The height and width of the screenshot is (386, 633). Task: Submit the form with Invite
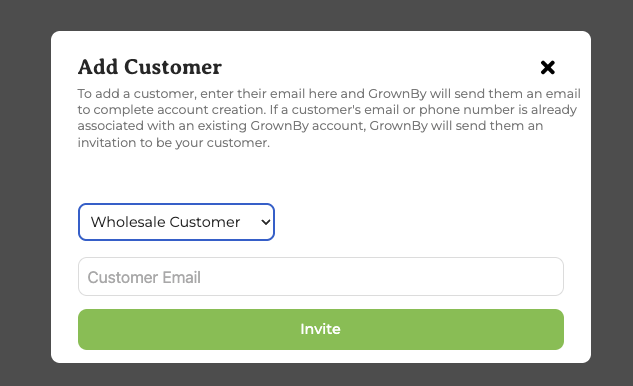[321, 329]
